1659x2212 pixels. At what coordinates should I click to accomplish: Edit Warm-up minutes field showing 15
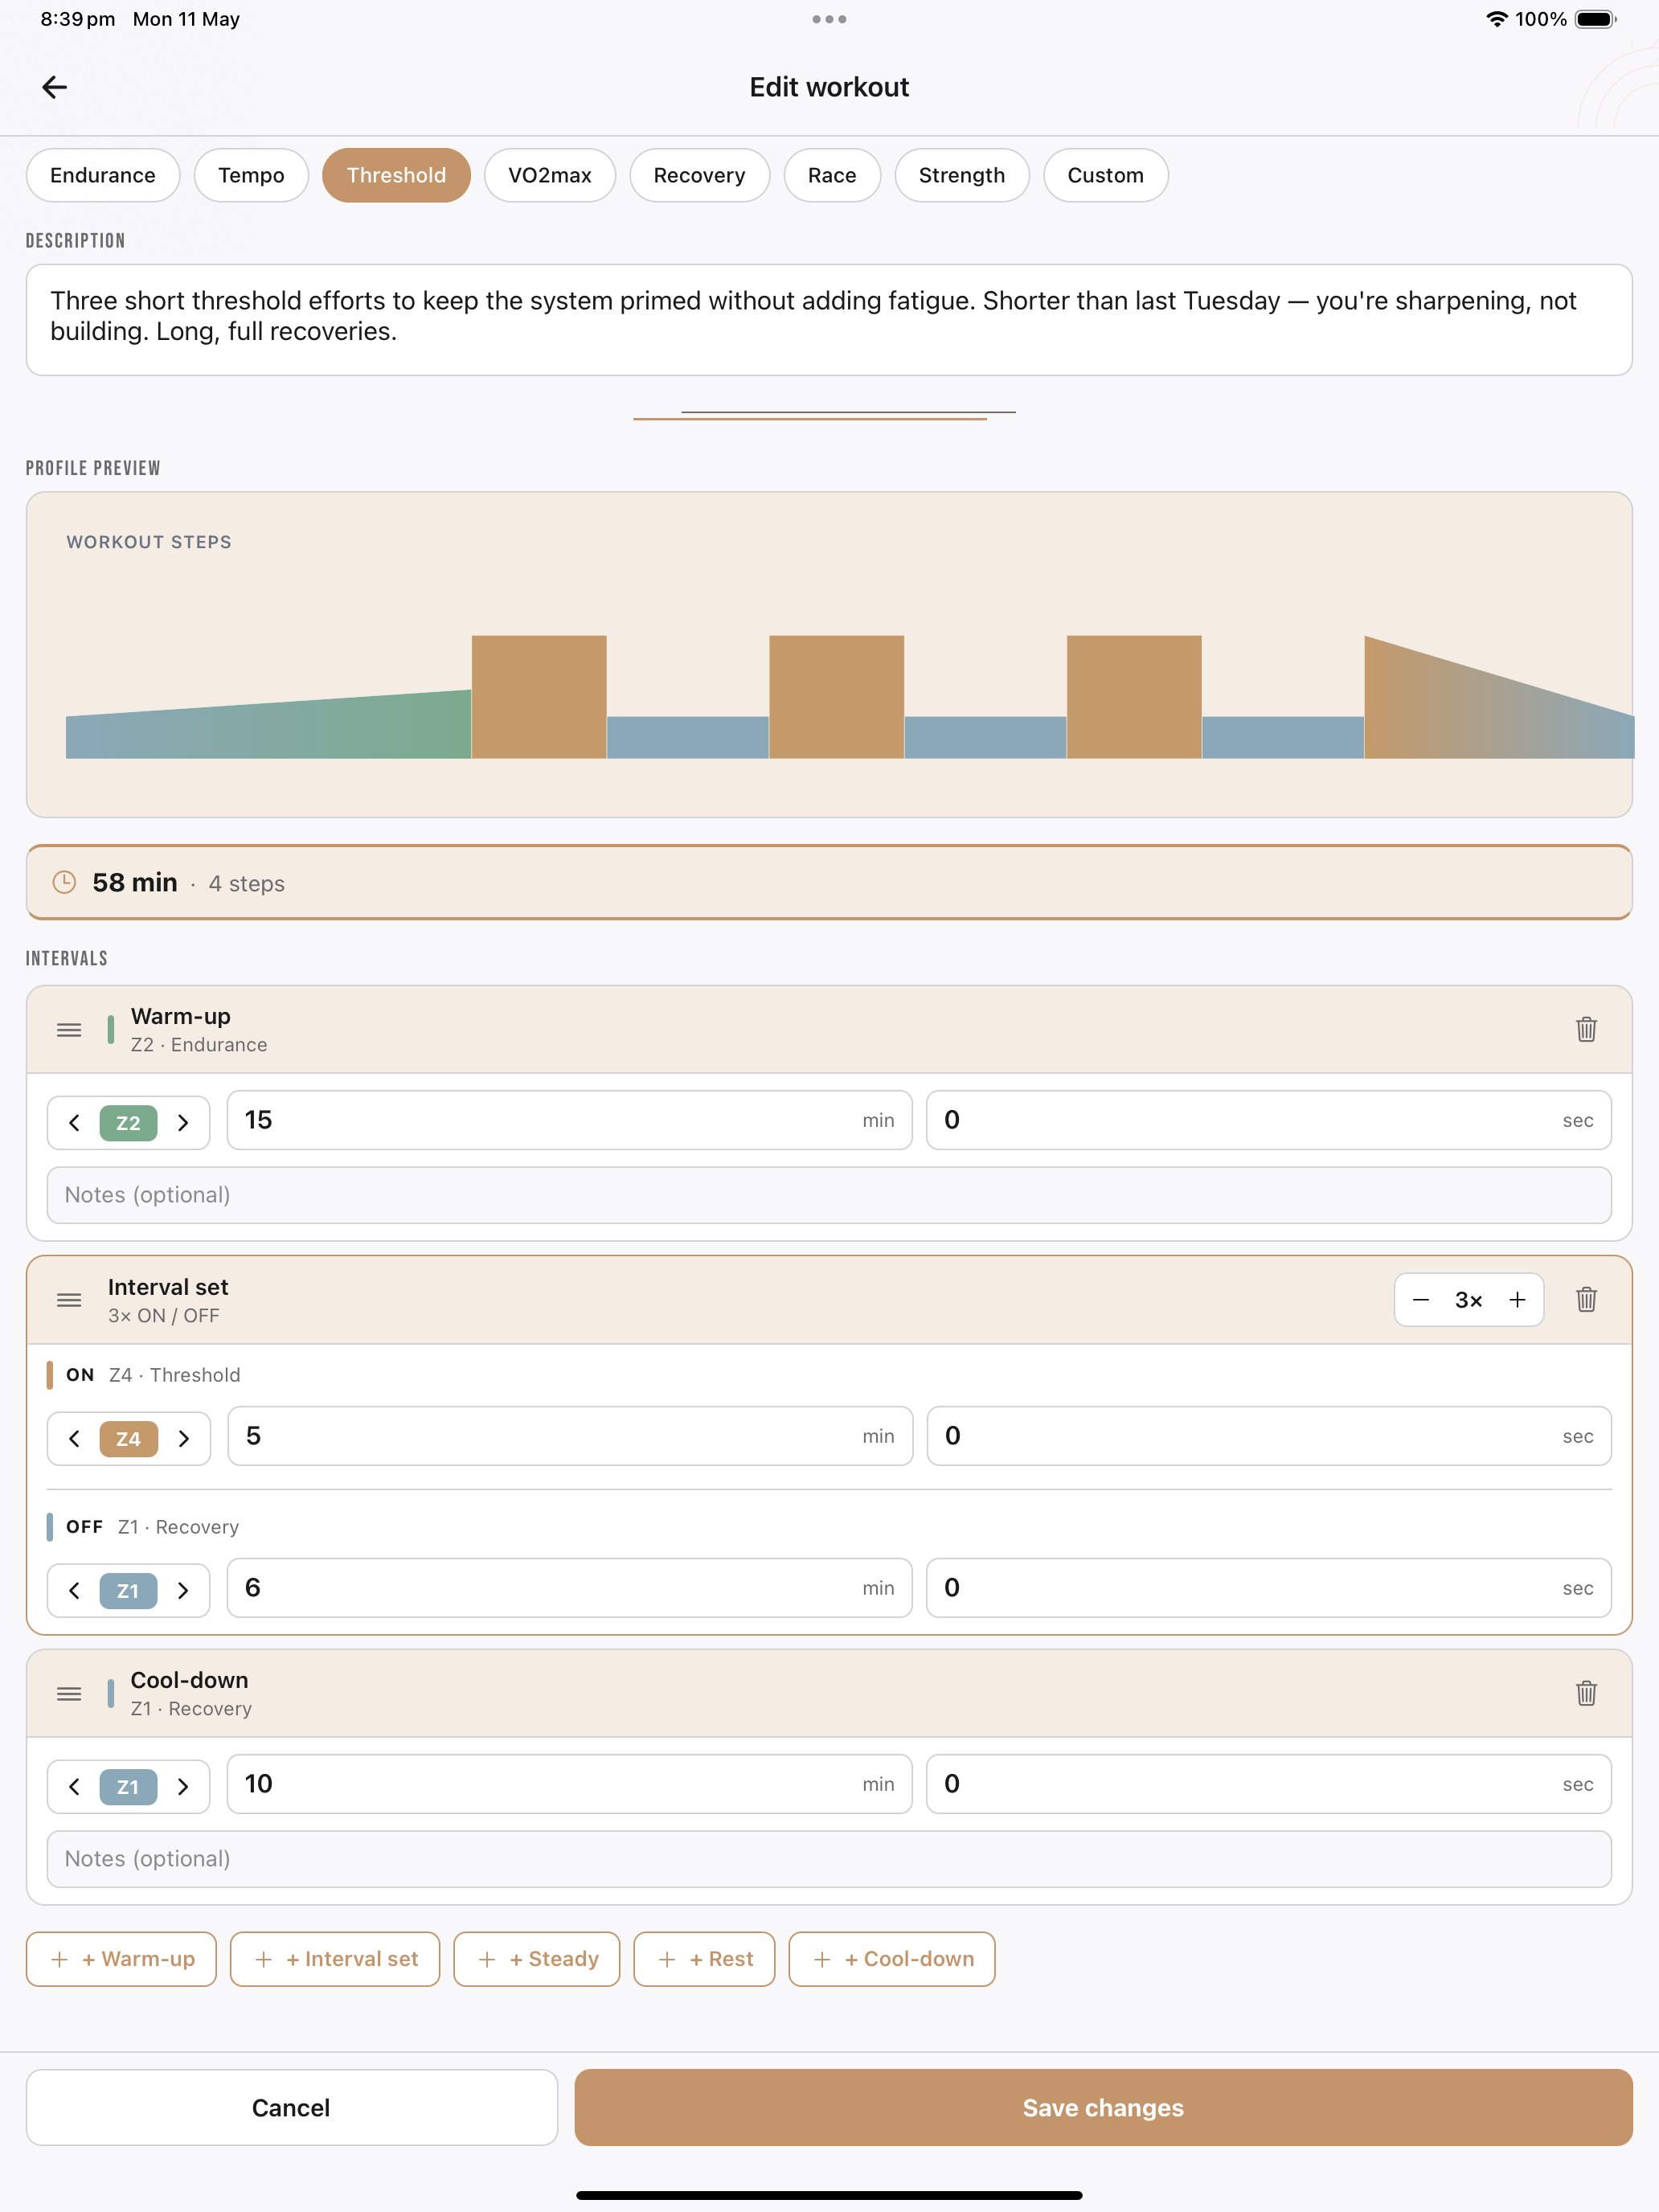[x=569, y=1120]
